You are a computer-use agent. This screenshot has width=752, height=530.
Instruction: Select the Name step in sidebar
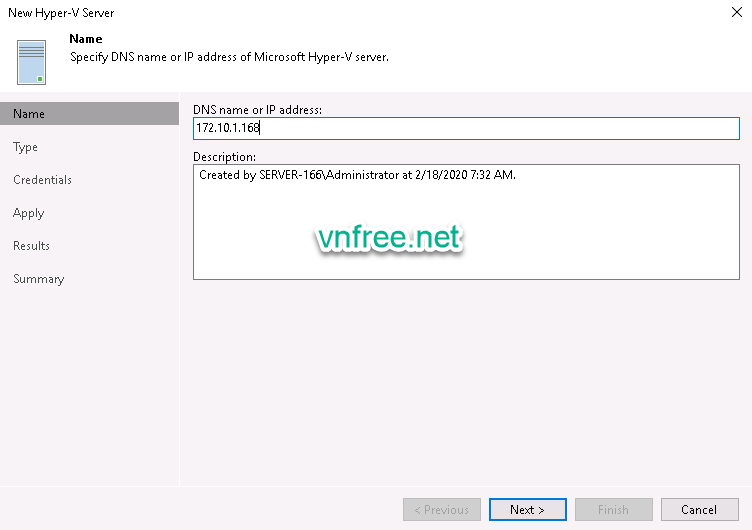[29, 114]
